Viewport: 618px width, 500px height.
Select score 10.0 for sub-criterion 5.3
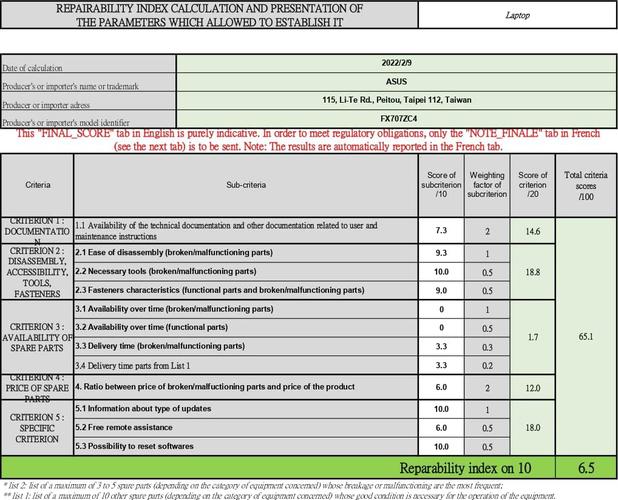[441, 447]
